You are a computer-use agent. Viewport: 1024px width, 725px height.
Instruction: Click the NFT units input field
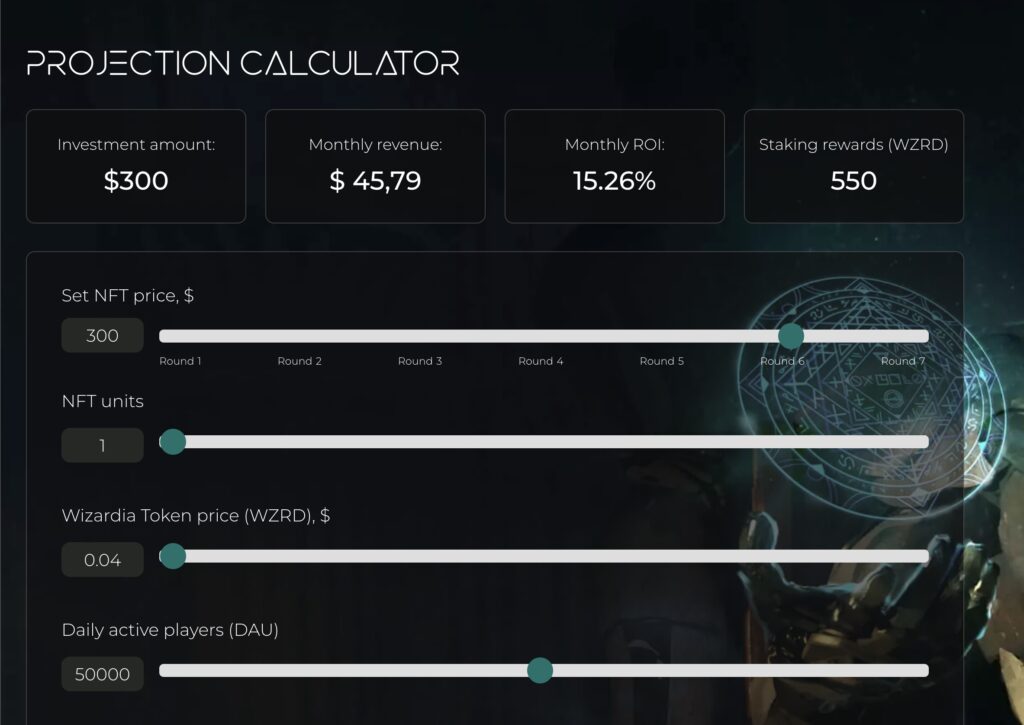[x=103, y=445]
